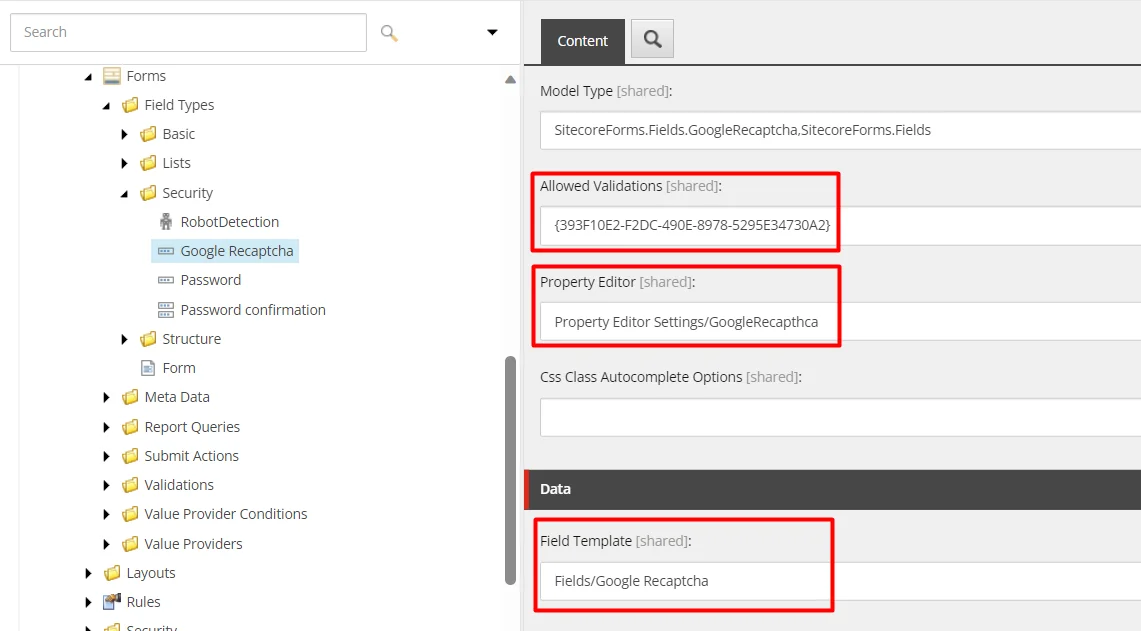Click the Model Type input field
Image resolution: width=1141 pixels, height=631 pixels.
(x=840, y=130)
